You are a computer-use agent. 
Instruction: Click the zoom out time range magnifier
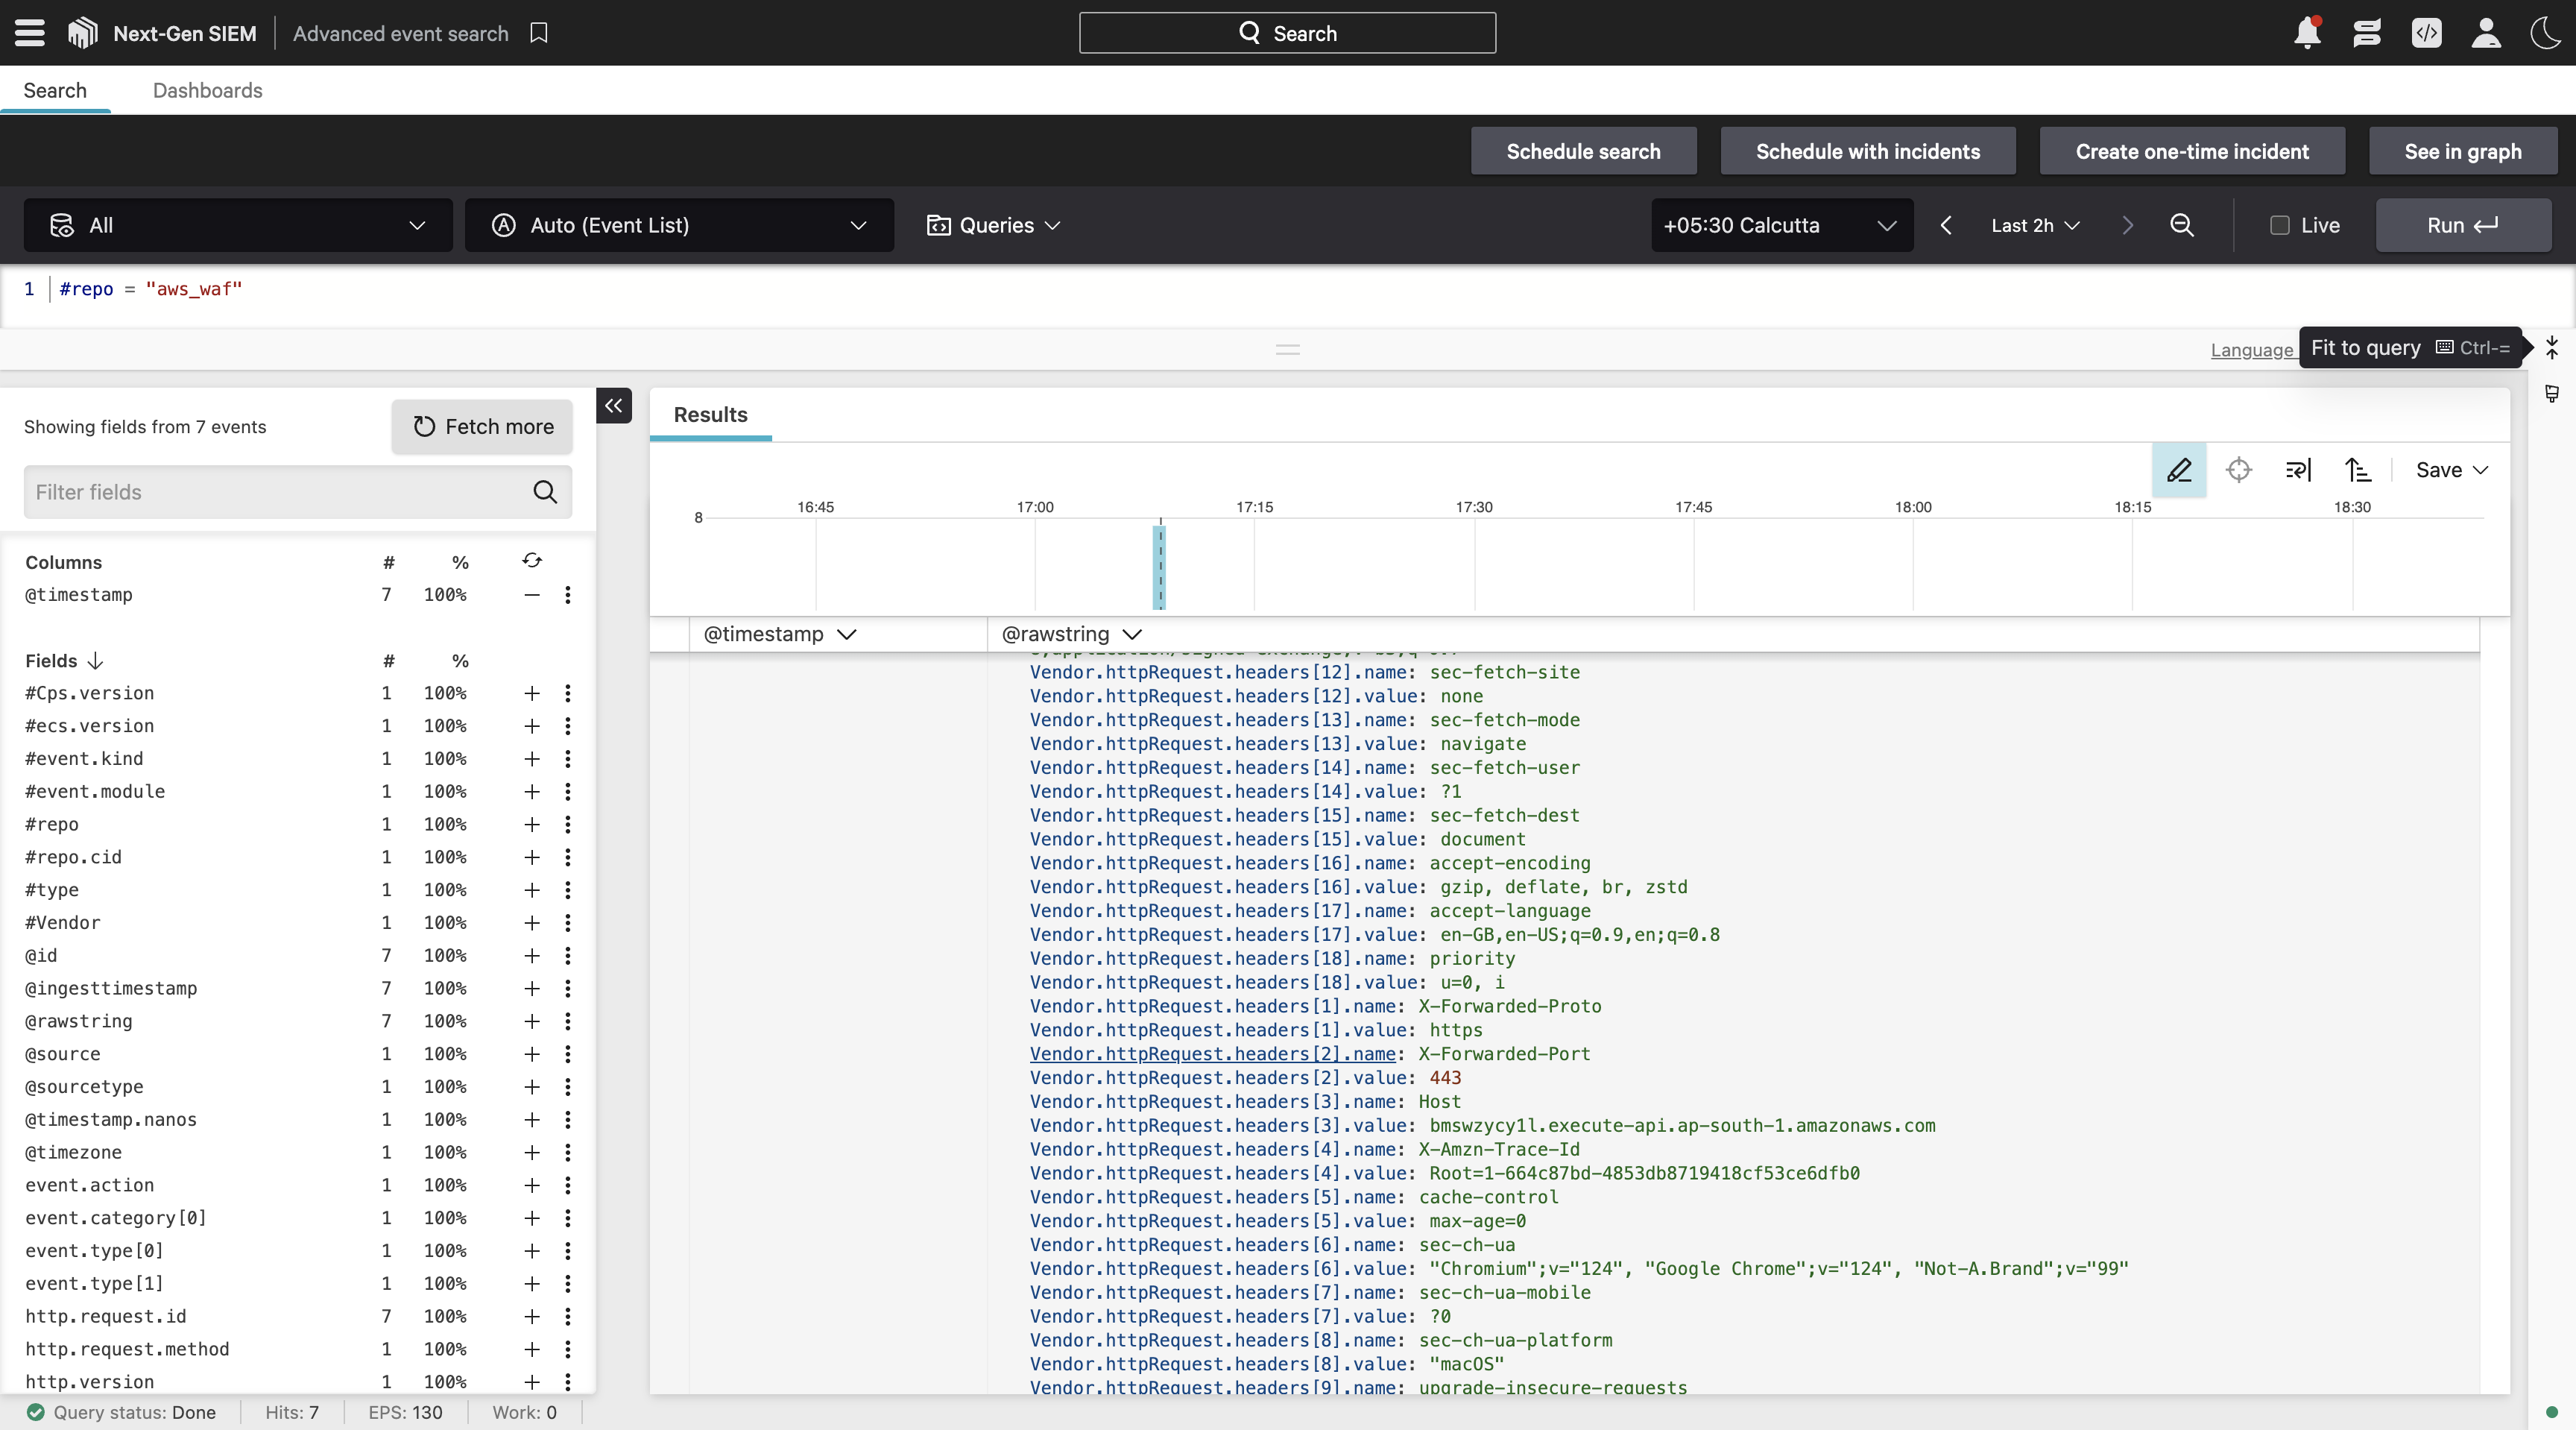click(2181, 225)
